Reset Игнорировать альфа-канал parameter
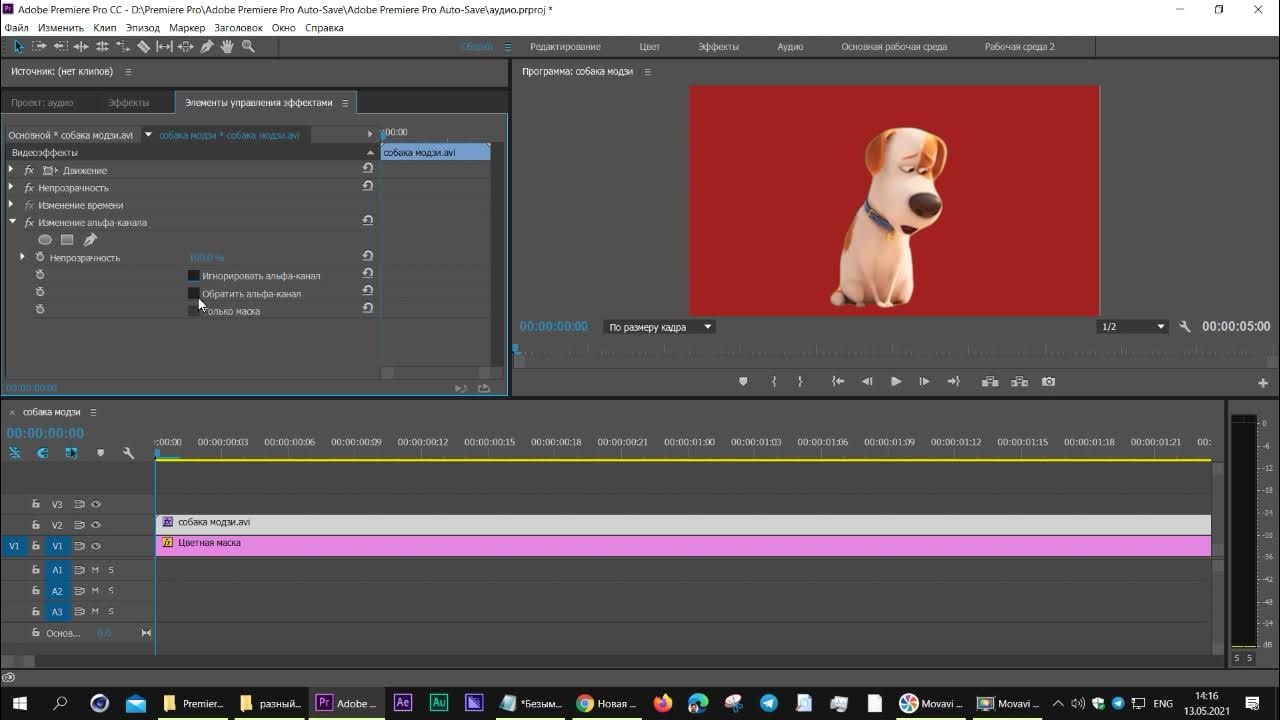Screen dimensions: 1280x720 click(368, 274)
